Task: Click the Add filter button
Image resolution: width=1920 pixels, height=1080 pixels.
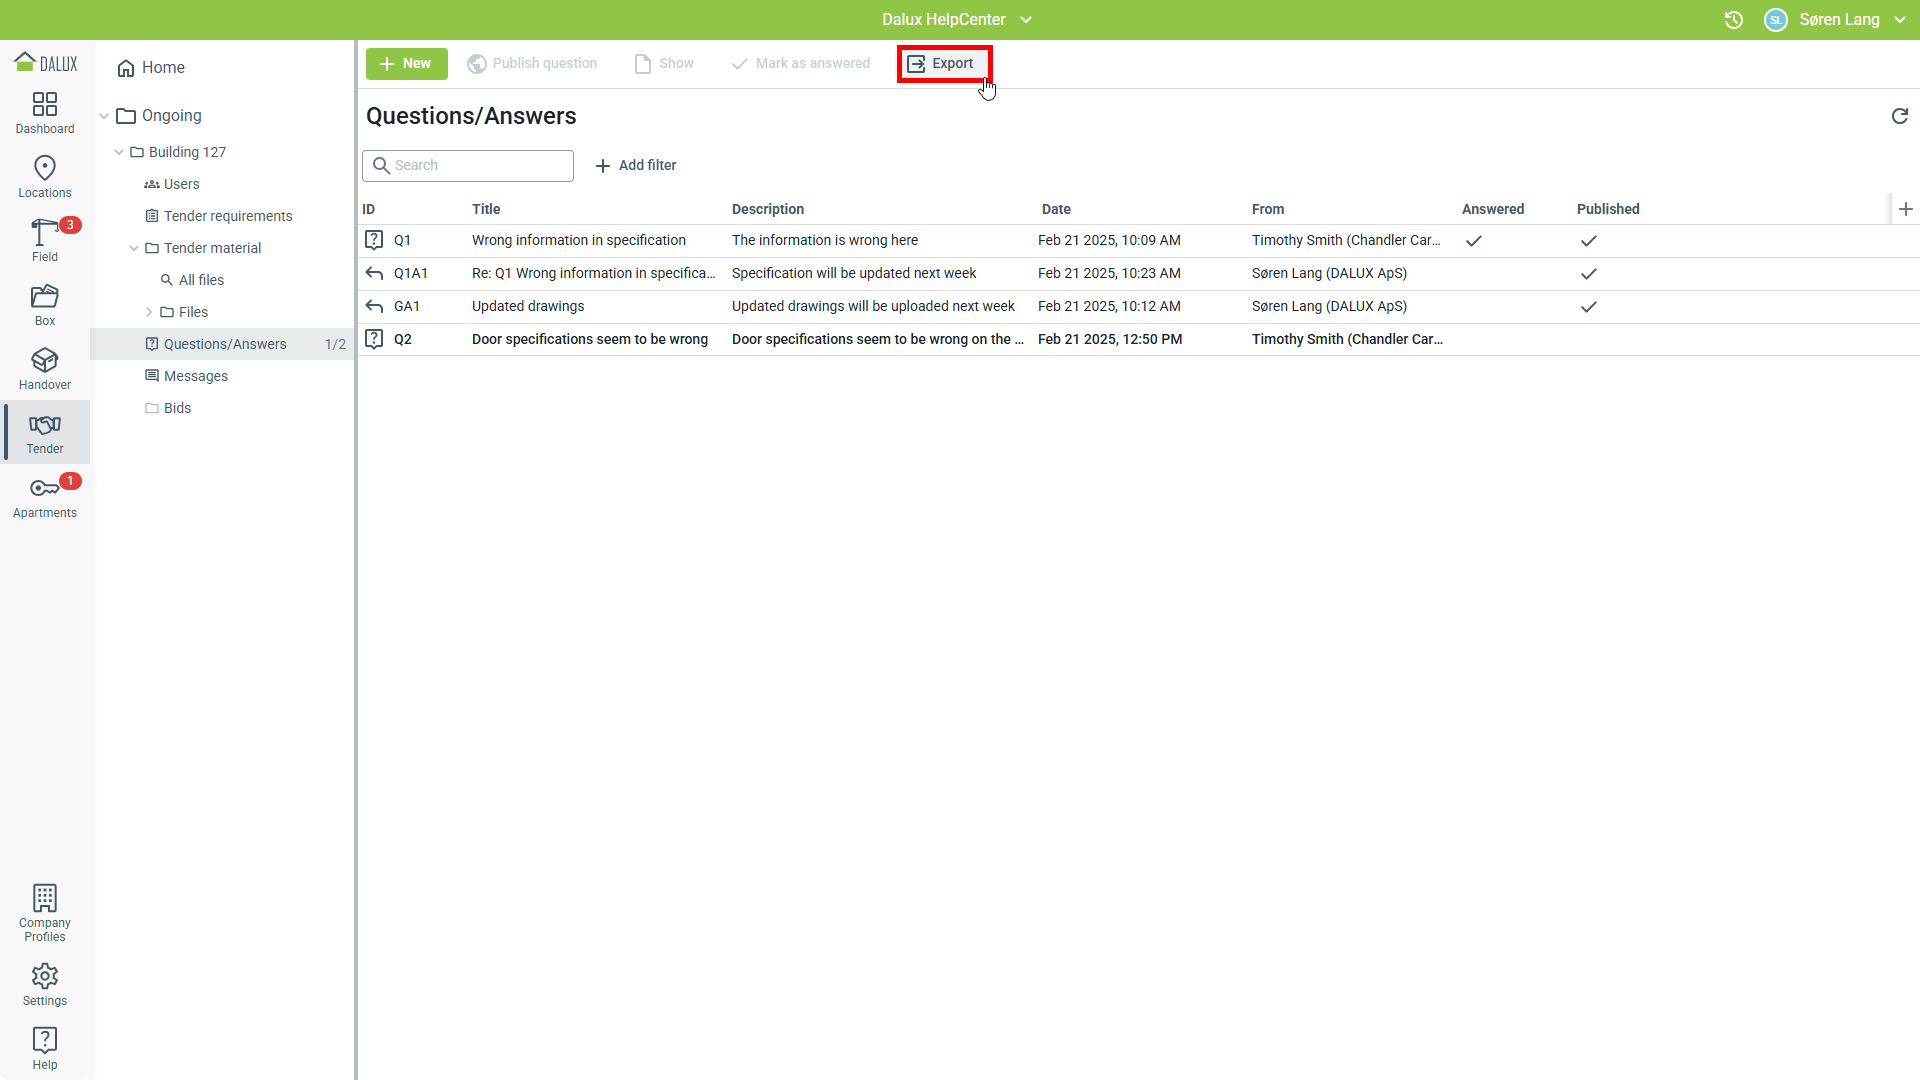Action: [x=636, y=165]
